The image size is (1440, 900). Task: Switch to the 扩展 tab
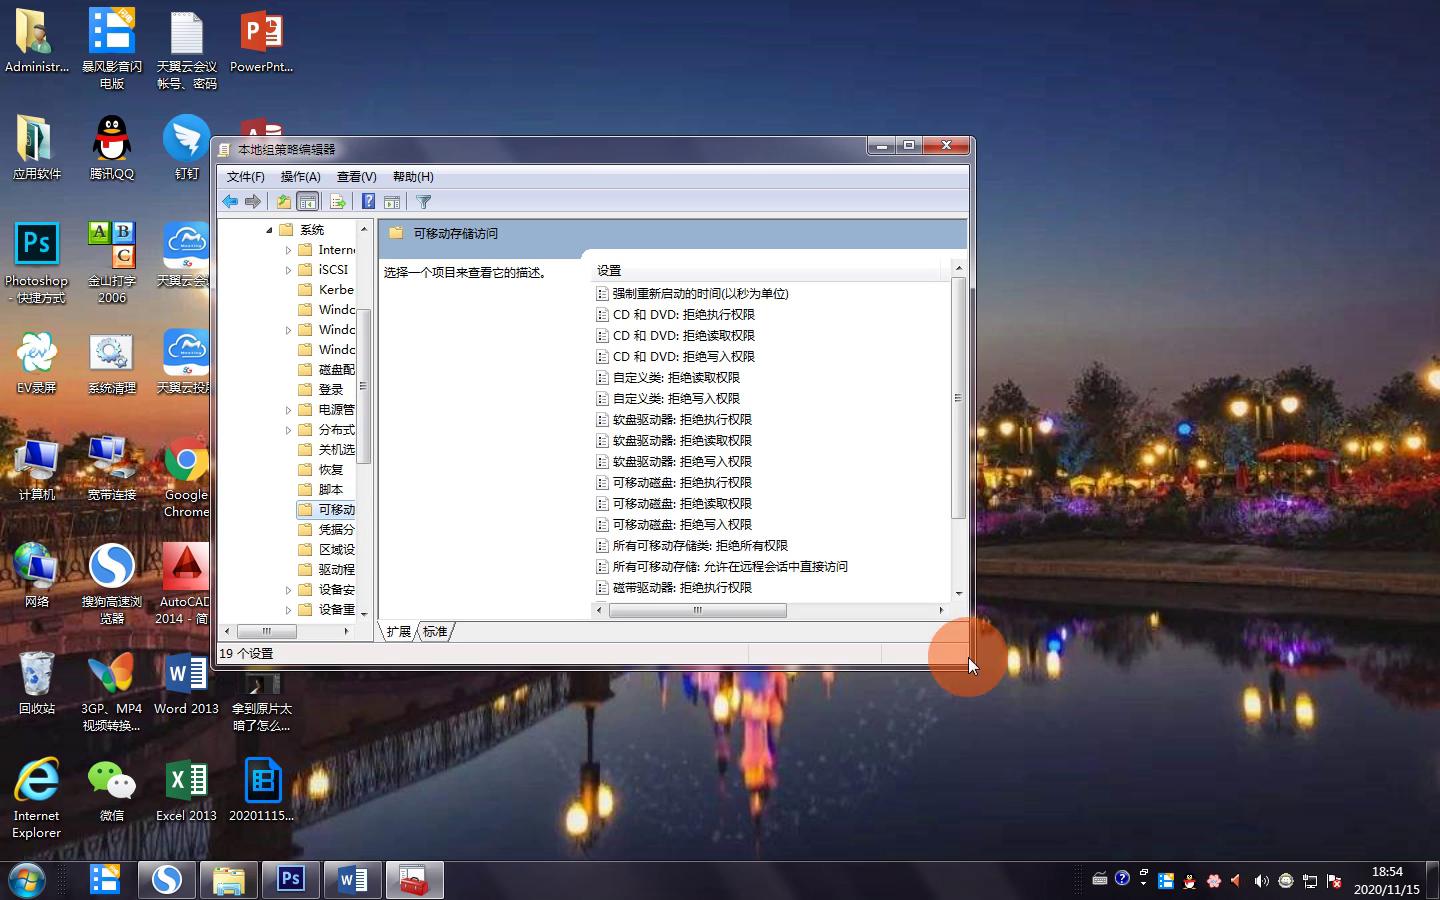tap(399, 632)
